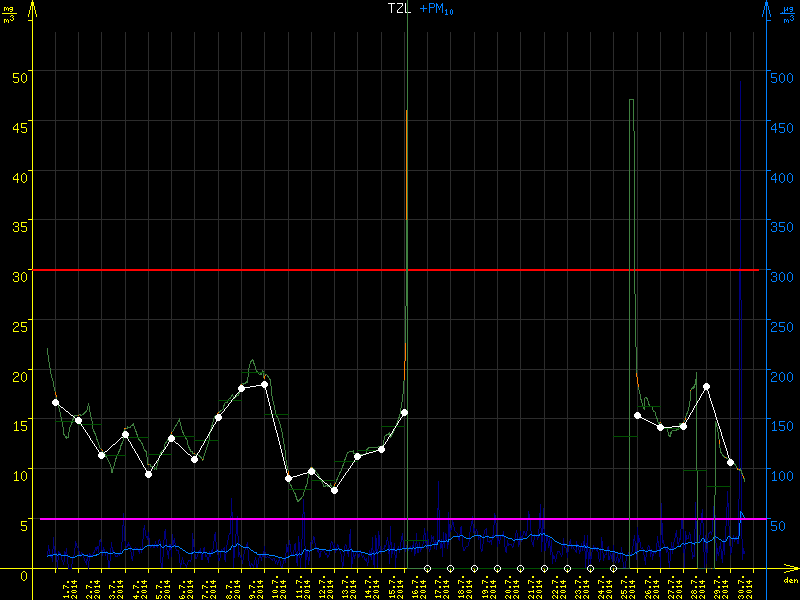800x600 pixels.
Task: Click the first hollow circle on x-axis
Action: click(427, 569)
